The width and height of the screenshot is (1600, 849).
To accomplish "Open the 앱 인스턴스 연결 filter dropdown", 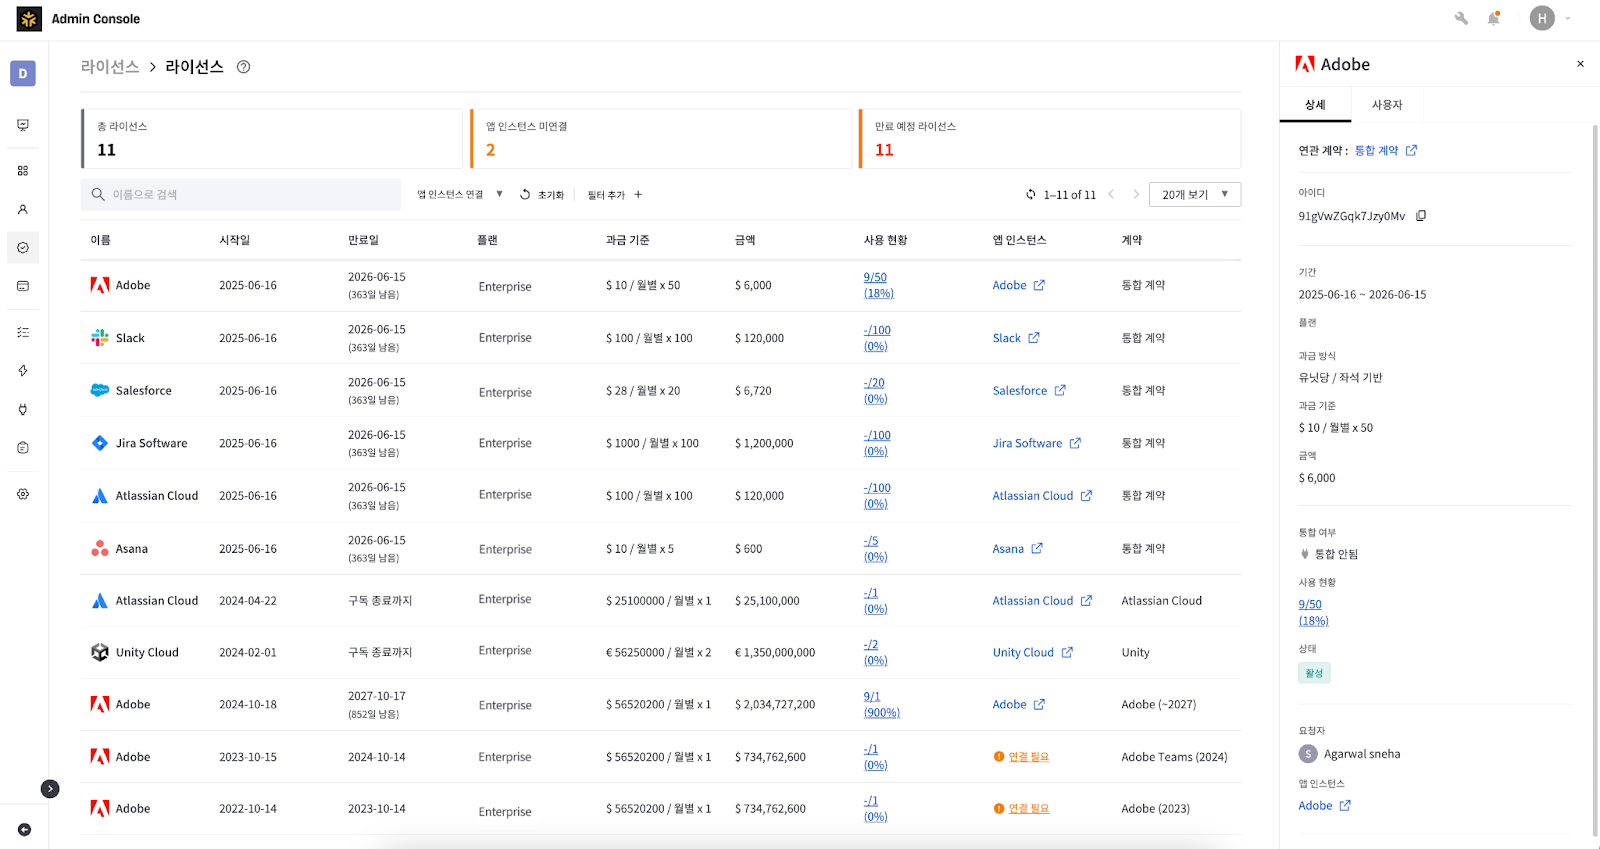I will [x=459, y=195].
